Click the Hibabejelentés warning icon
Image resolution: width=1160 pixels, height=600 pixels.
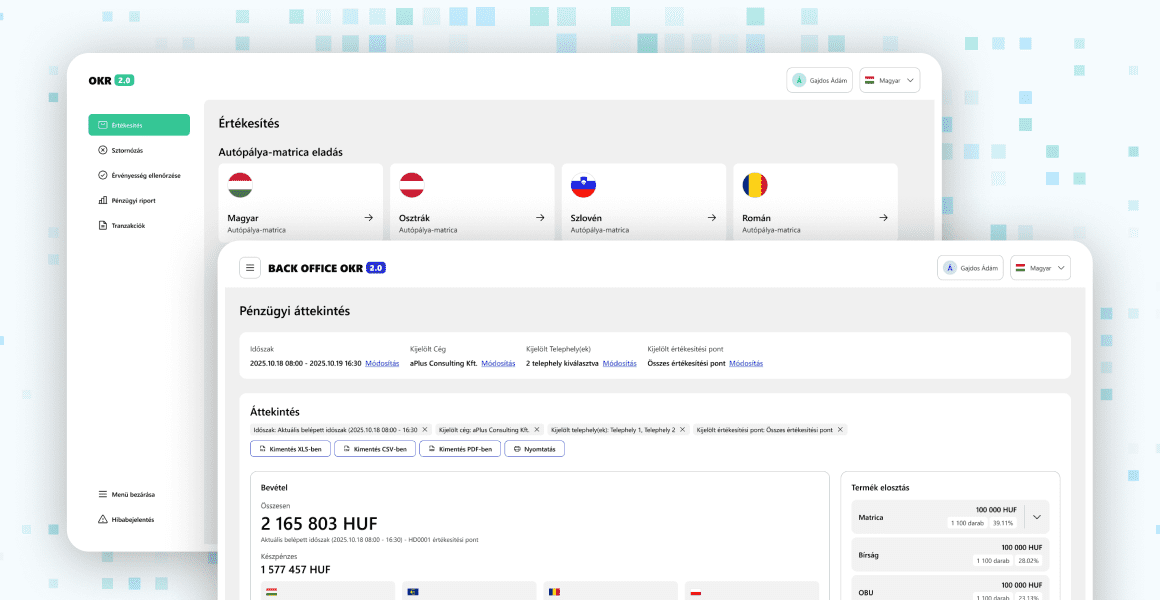pos(103,519)
